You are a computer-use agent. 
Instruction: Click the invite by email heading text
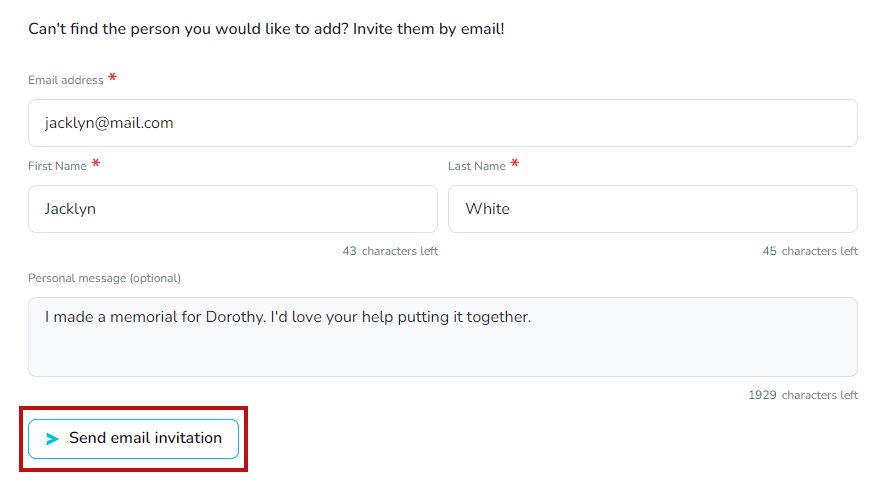coord(266,29)
